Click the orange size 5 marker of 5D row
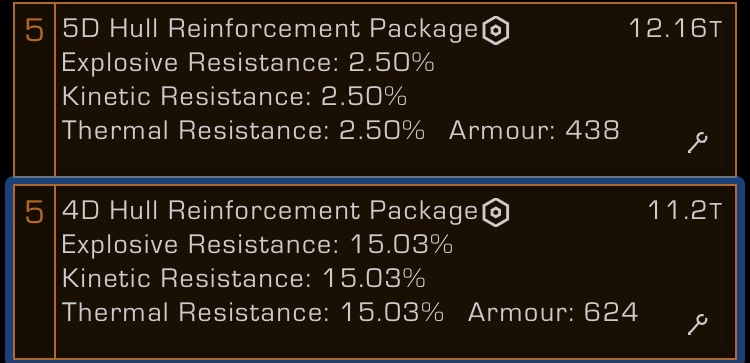 click(34, 30)
